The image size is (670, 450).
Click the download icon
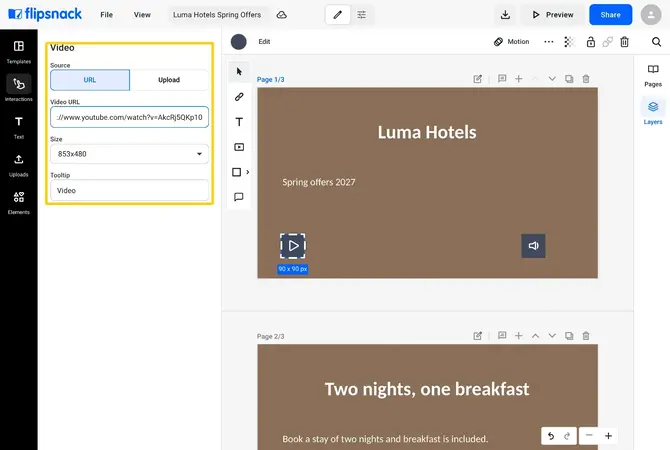[x=505, y=15]
